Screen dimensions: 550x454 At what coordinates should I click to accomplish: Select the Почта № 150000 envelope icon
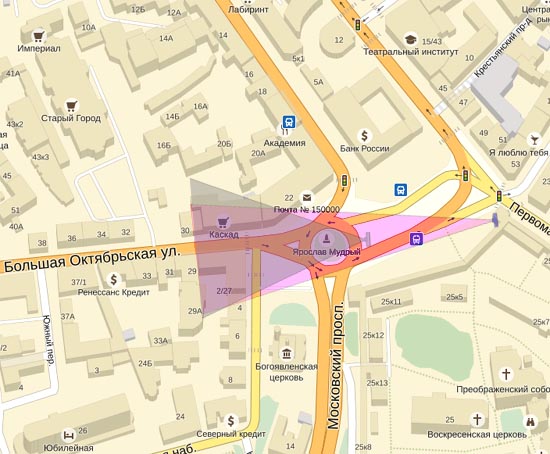coord(307,198)
